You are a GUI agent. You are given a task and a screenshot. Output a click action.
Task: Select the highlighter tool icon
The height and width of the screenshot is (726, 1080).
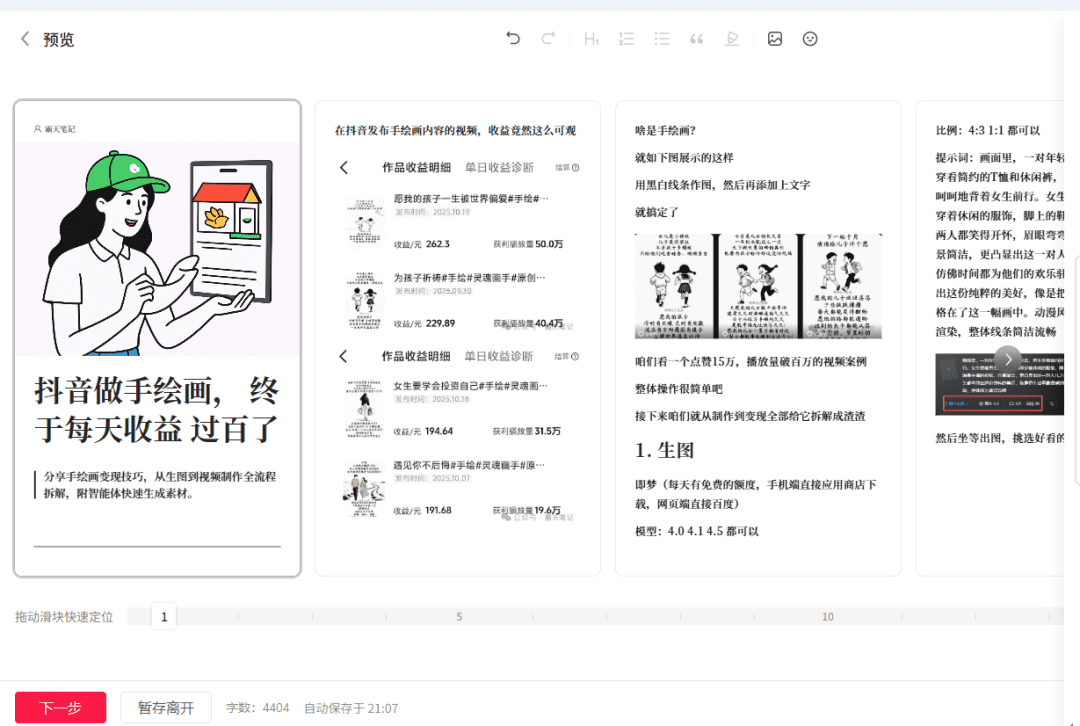[x=732, y=39]
